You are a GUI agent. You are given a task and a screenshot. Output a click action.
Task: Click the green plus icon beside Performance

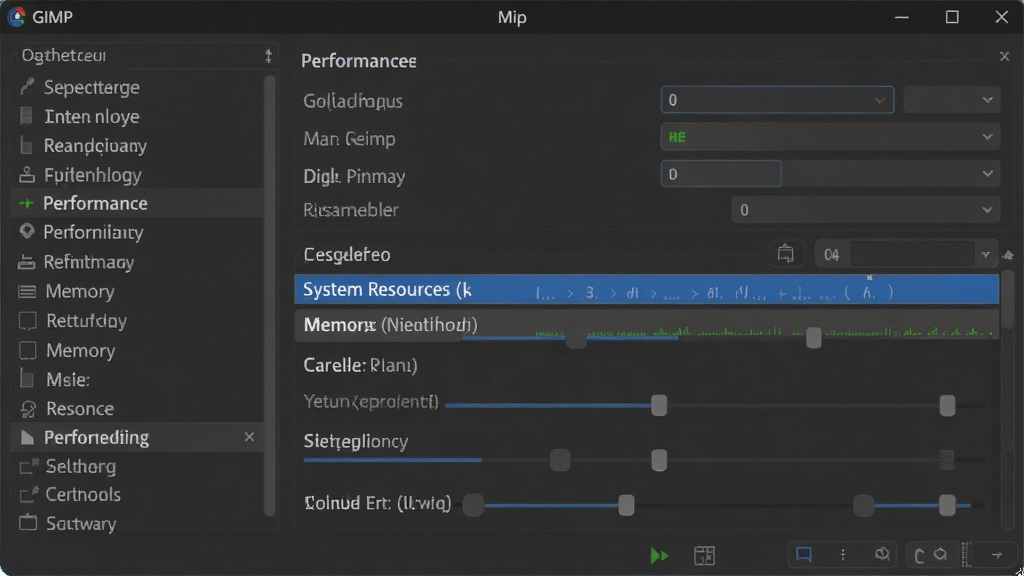click(26, 204)
